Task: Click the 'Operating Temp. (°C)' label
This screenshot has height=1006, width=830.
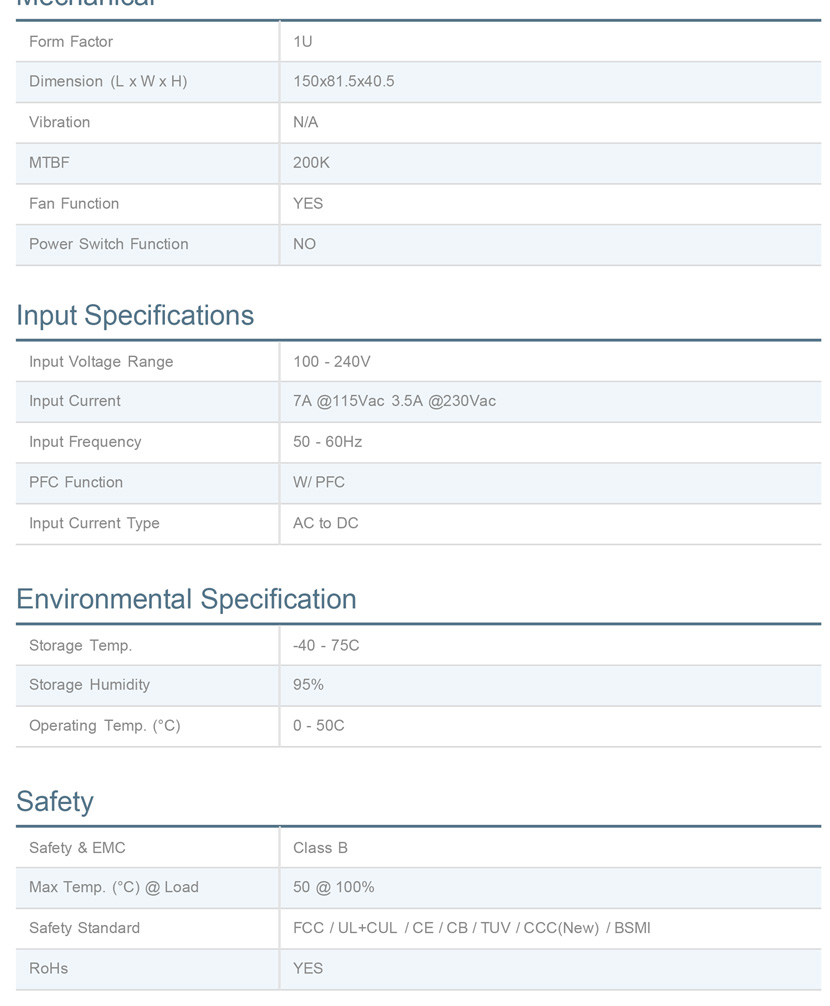Action: coord(105,726)
